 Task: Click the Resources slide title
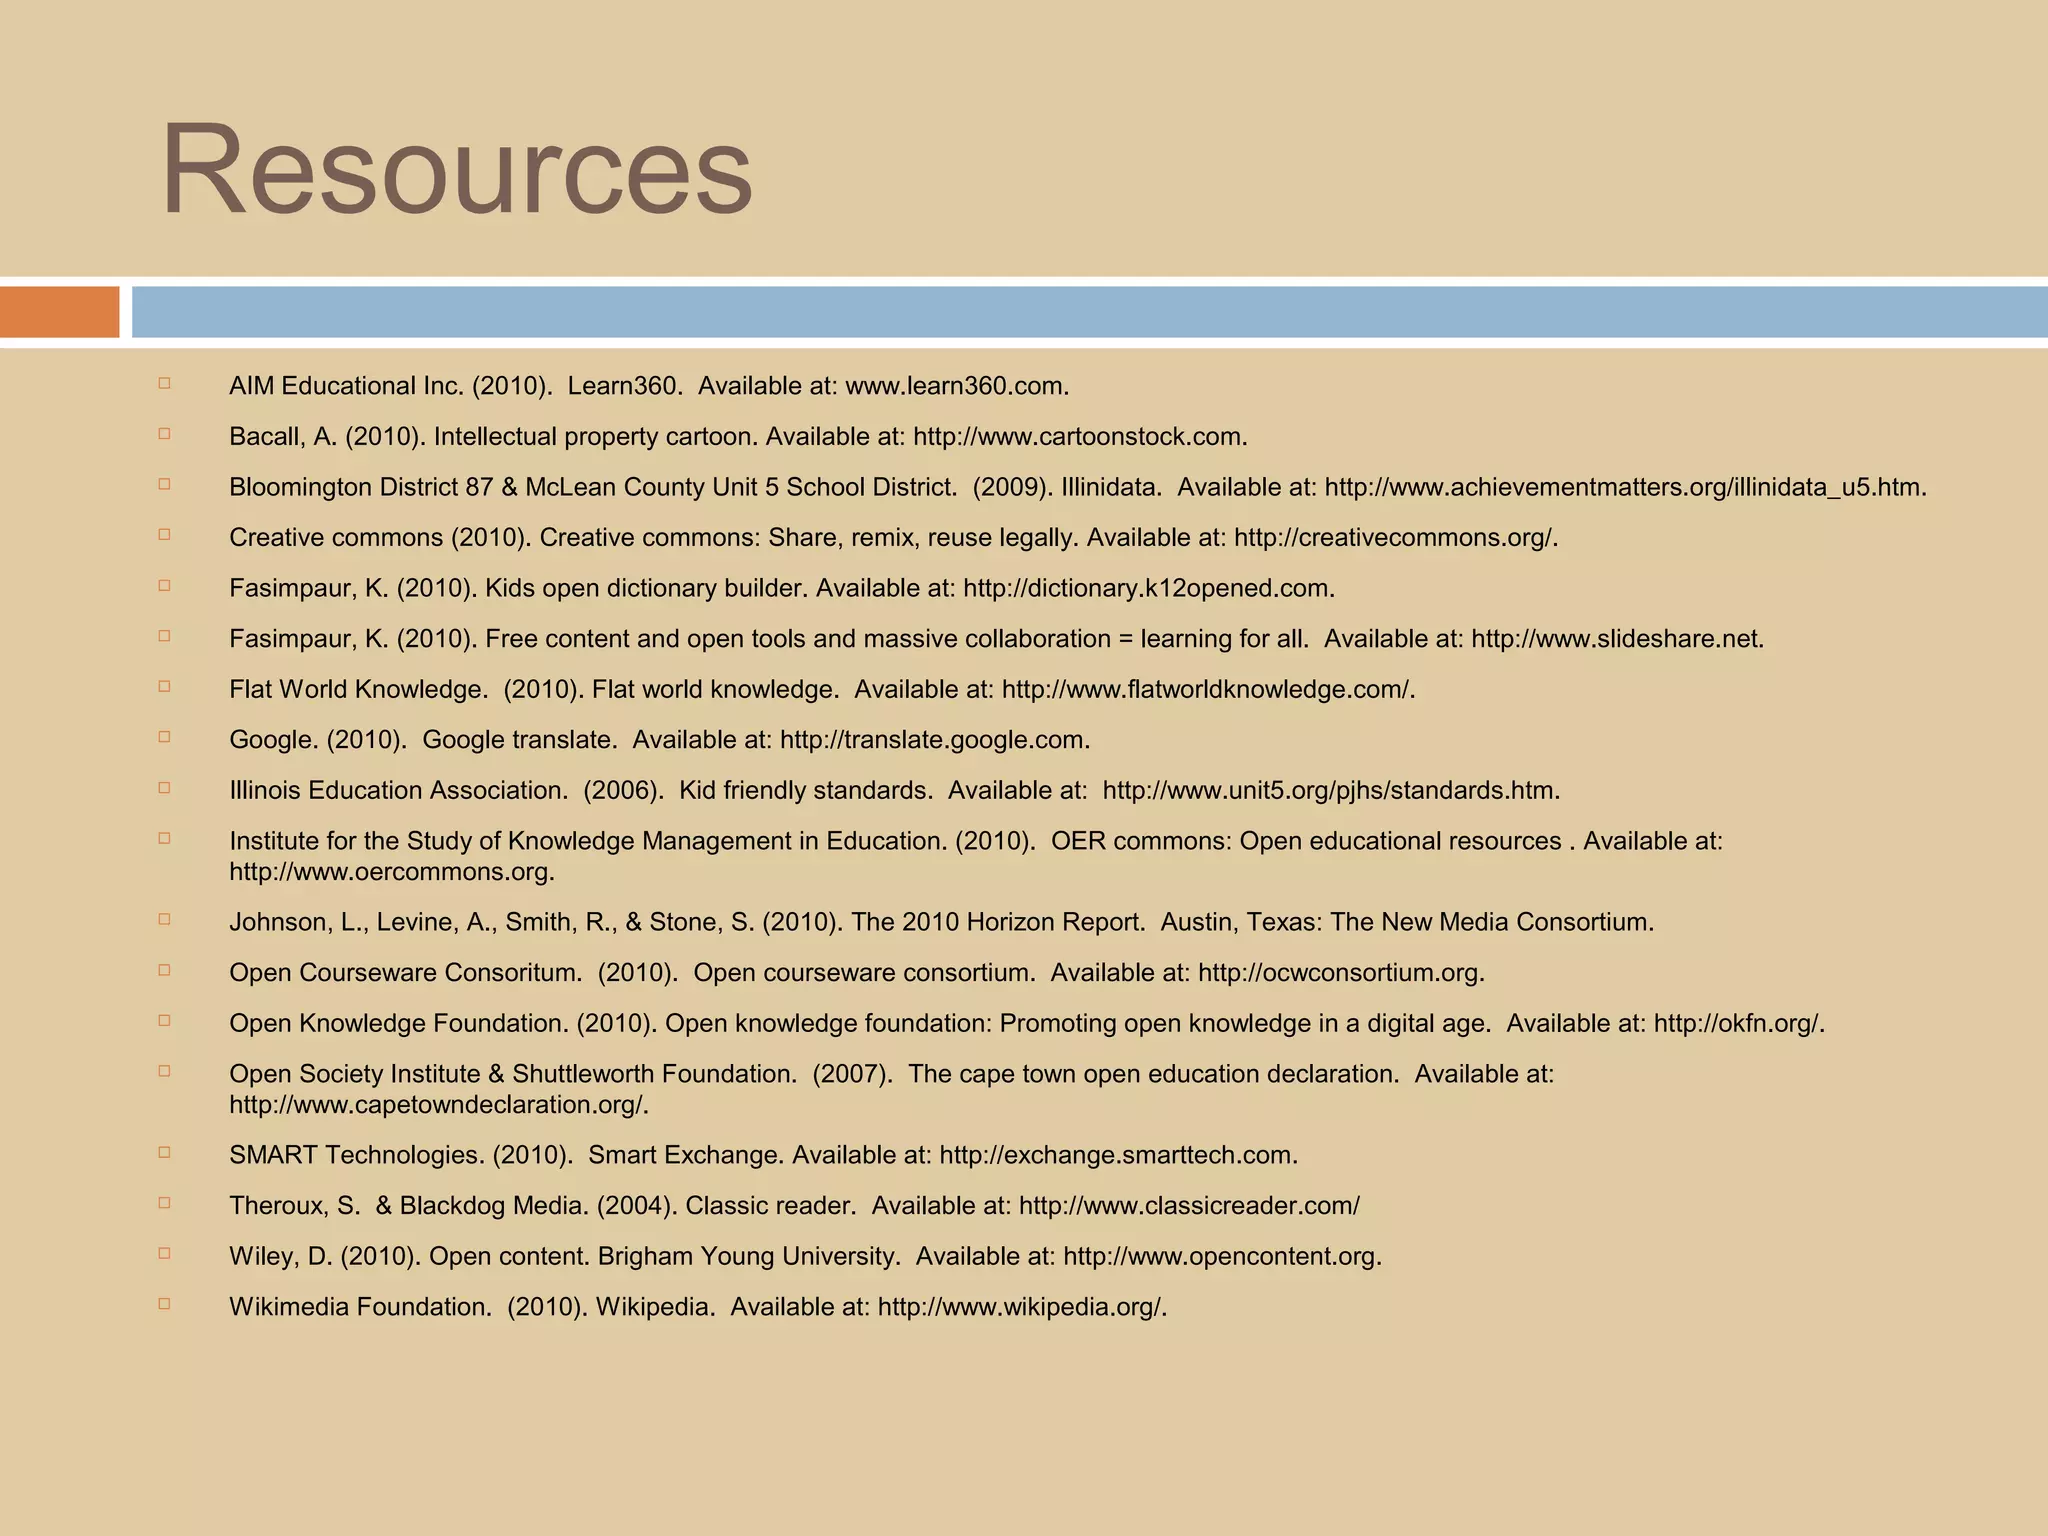coord(456,168)
